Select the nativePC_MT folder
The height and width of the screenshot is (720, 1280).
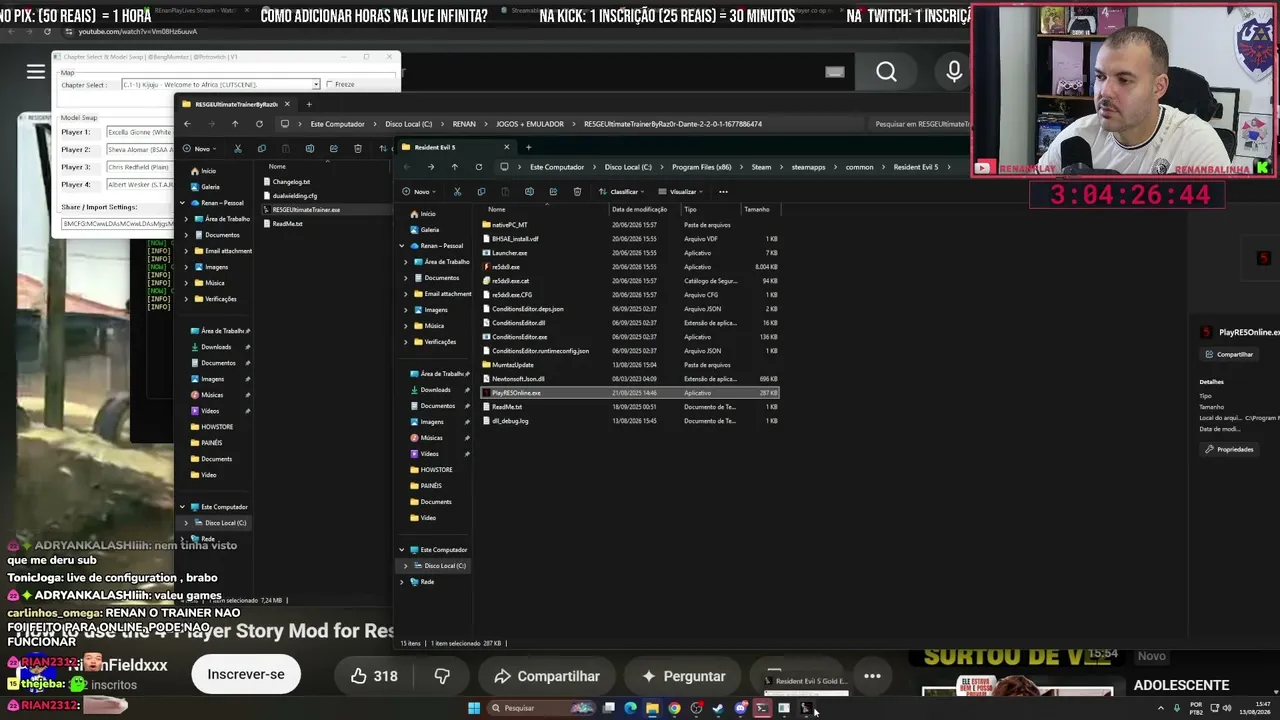click(x=630, y=225)
